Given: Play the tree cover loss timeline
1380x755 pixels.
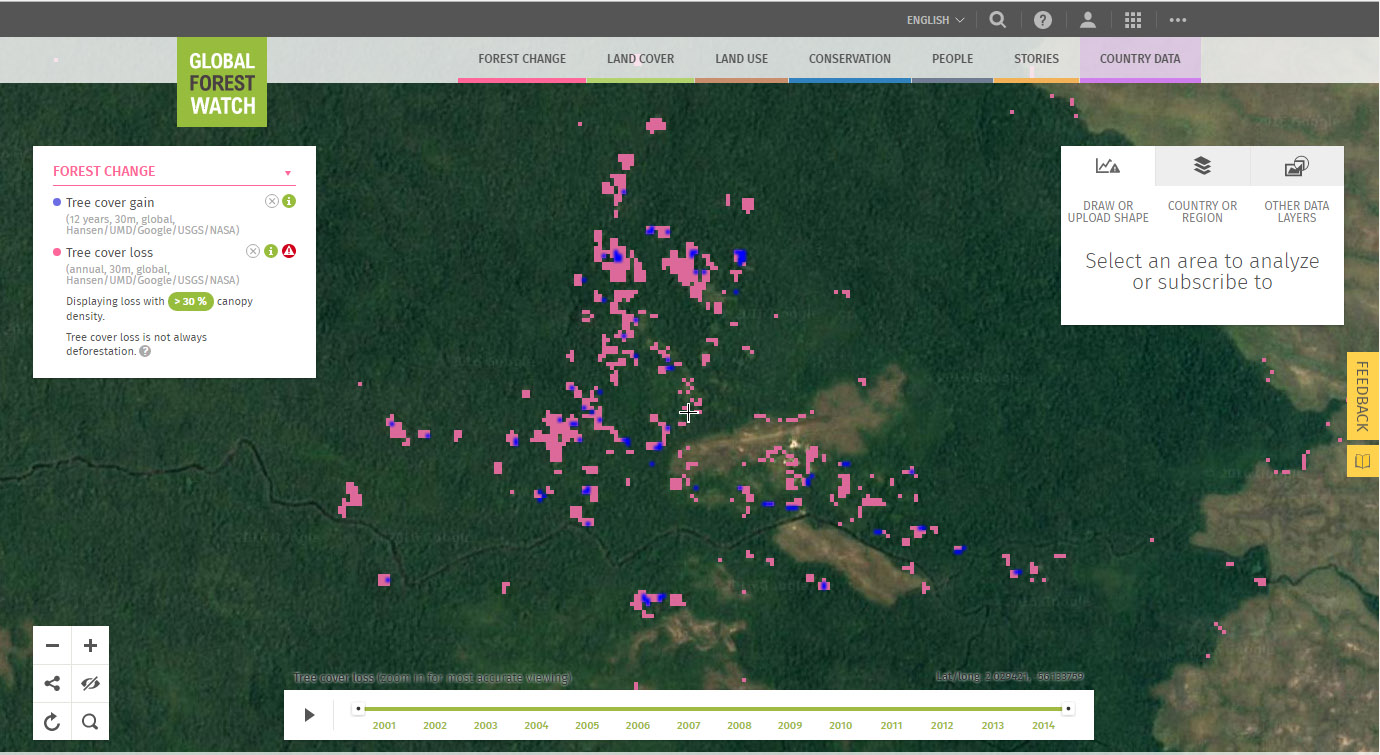Looking at the screenshot, I should coord(309,715).
